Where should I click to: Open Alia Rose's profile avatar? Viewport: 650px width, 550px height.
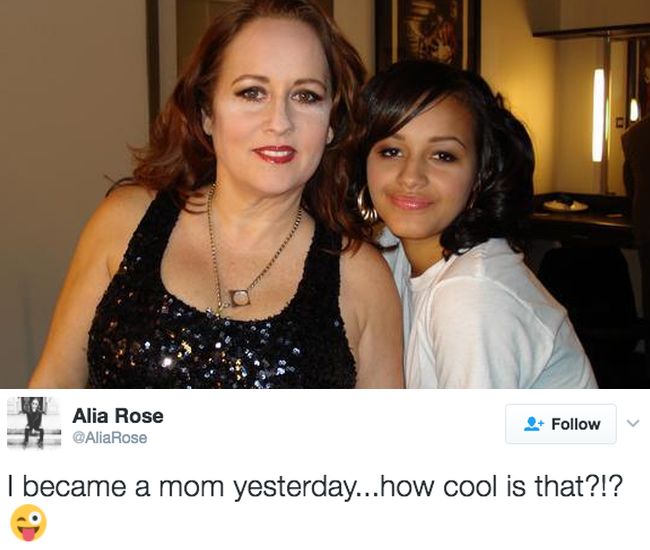[x=34, y=422]
